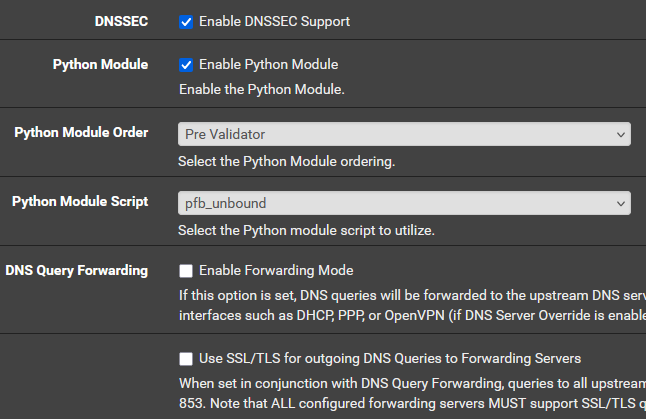Viewport: 646px width, 419px height.
Task: Toggle the Enable DNSSEC Support checkbox
Action: pyautogui.click(x=185, y=21)
